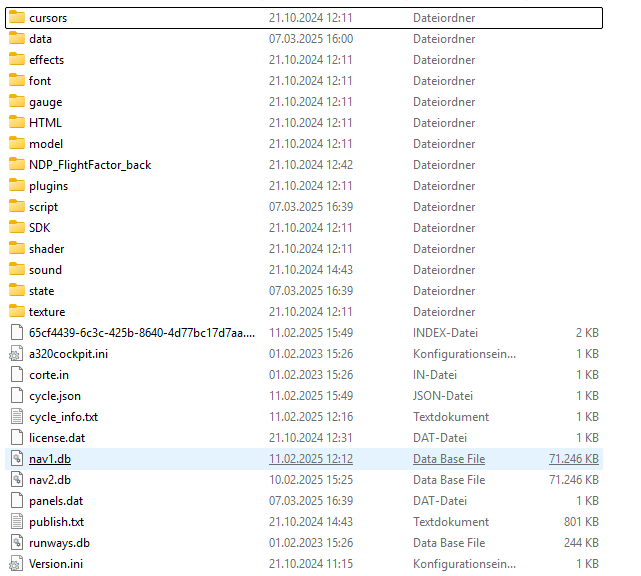Screen dimensions: 641x576
Task: Click the date 21.10.2024 14:43 of sound folder
Action: (x=311, y=270)
